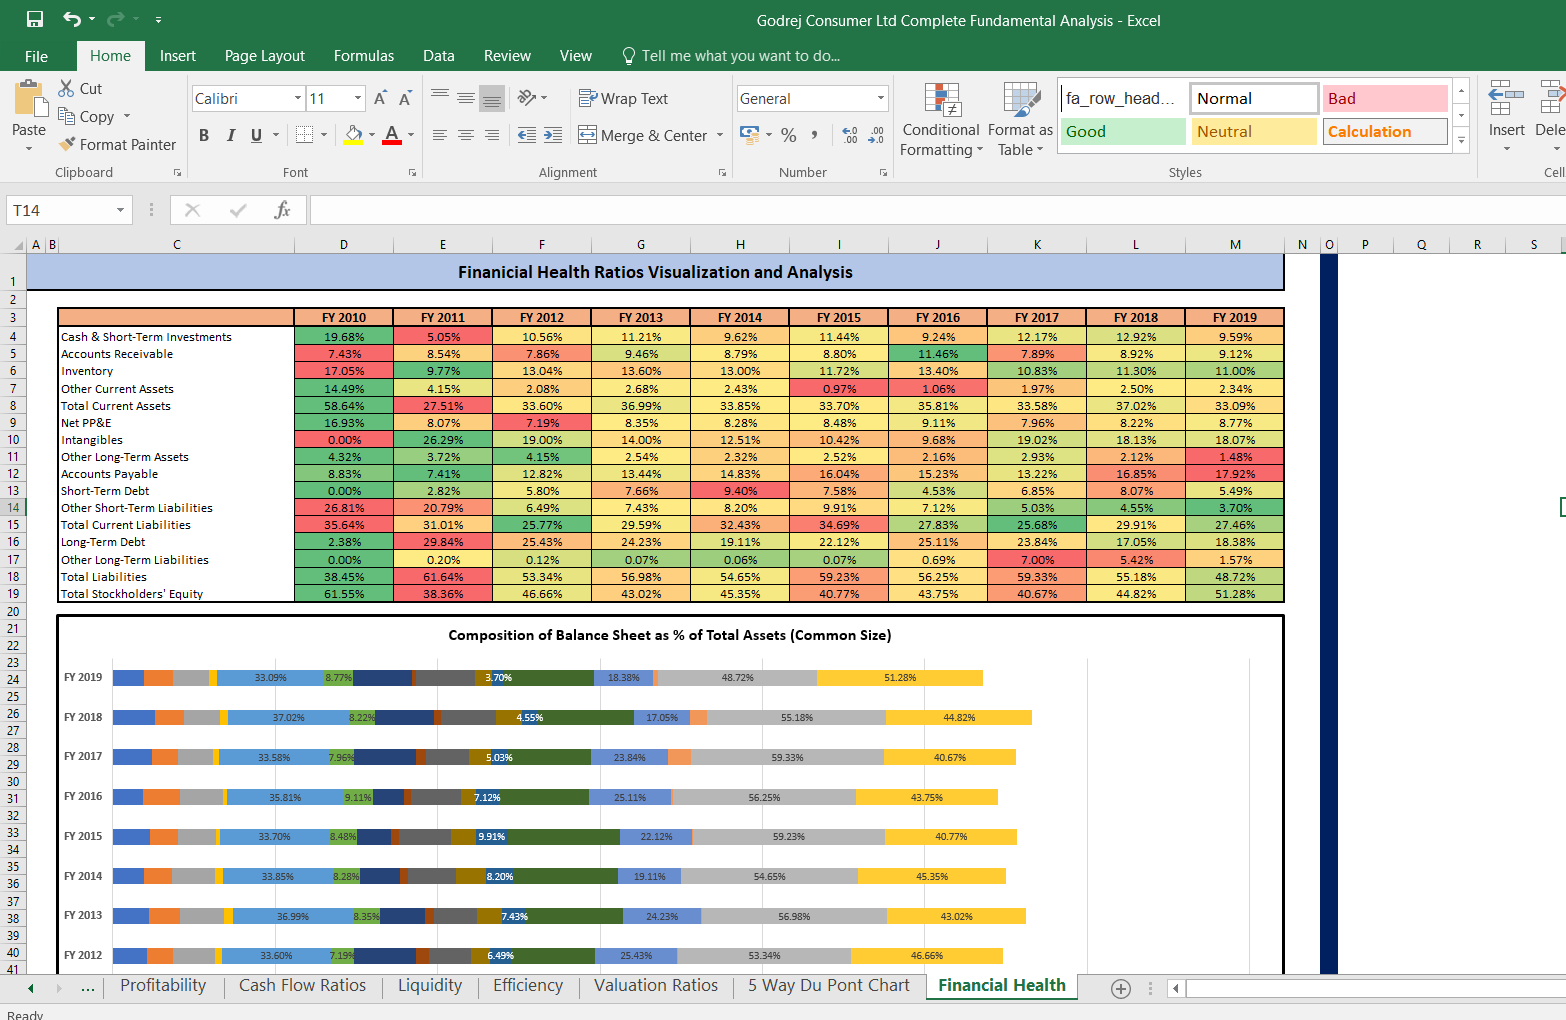Open the Formulas ribbon tab
1566x1020 pixels.
(x=364, y=56)
